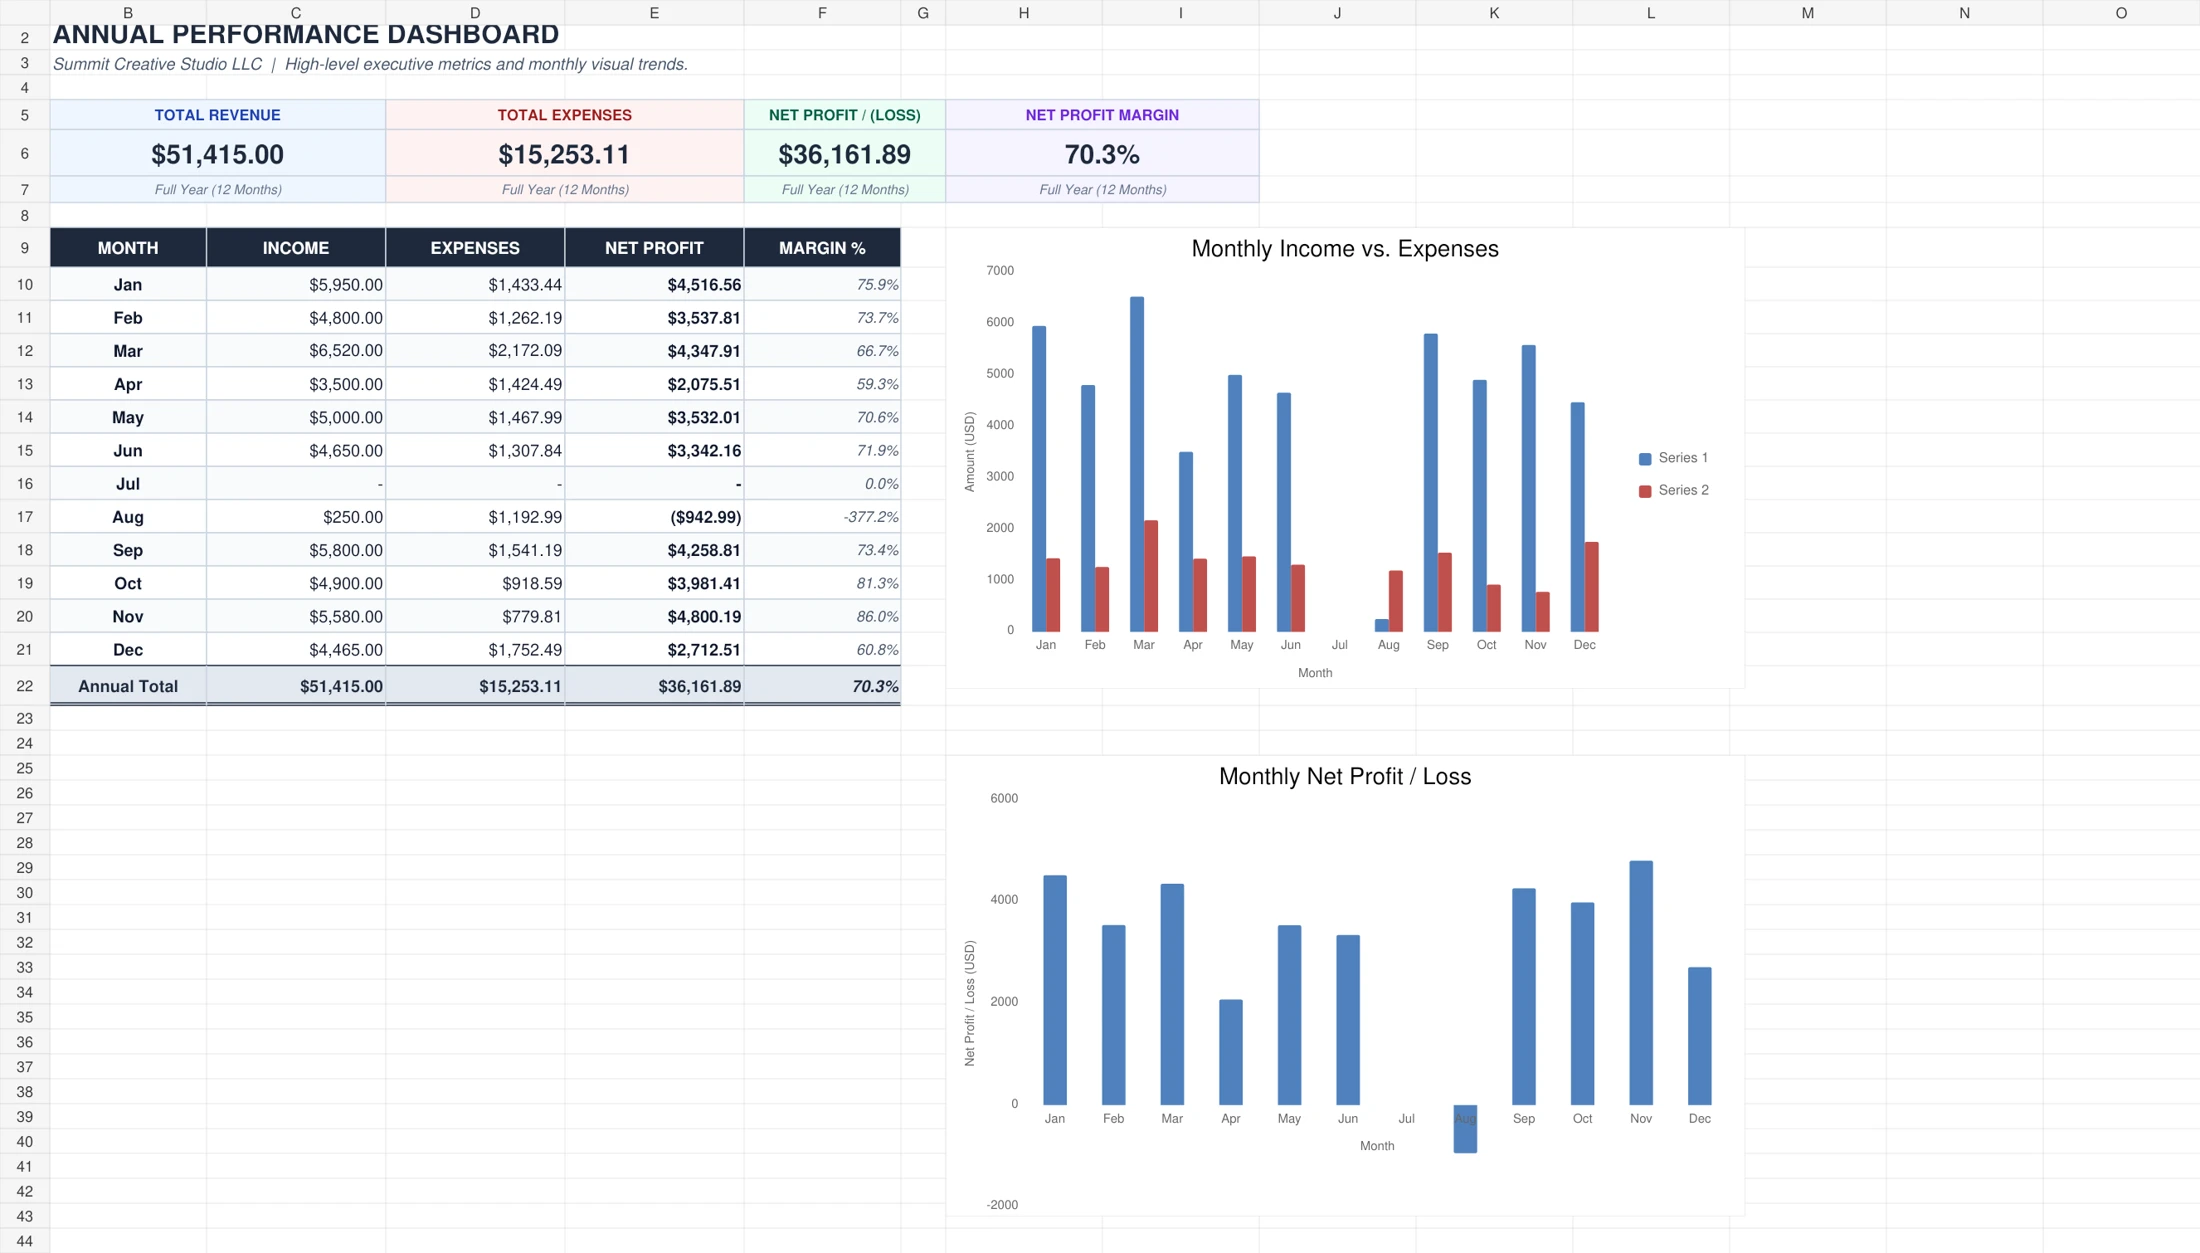Select the Nov bar in net profit chart
Screen dimensions: 2200x1253
[1641, 983]
